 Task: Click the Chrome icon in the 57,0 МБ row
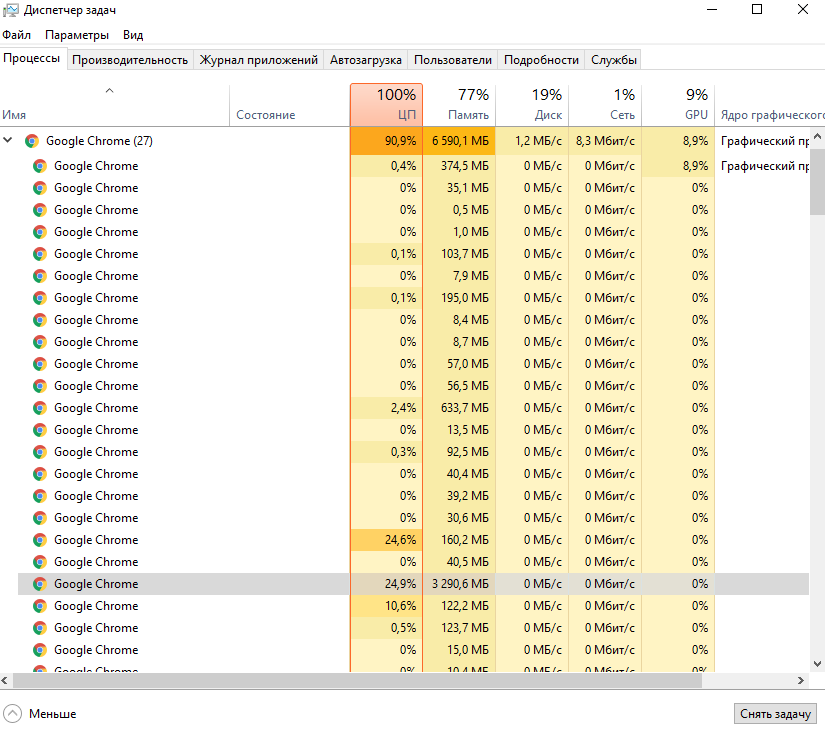pyautogui.click(x=39, y=364)
